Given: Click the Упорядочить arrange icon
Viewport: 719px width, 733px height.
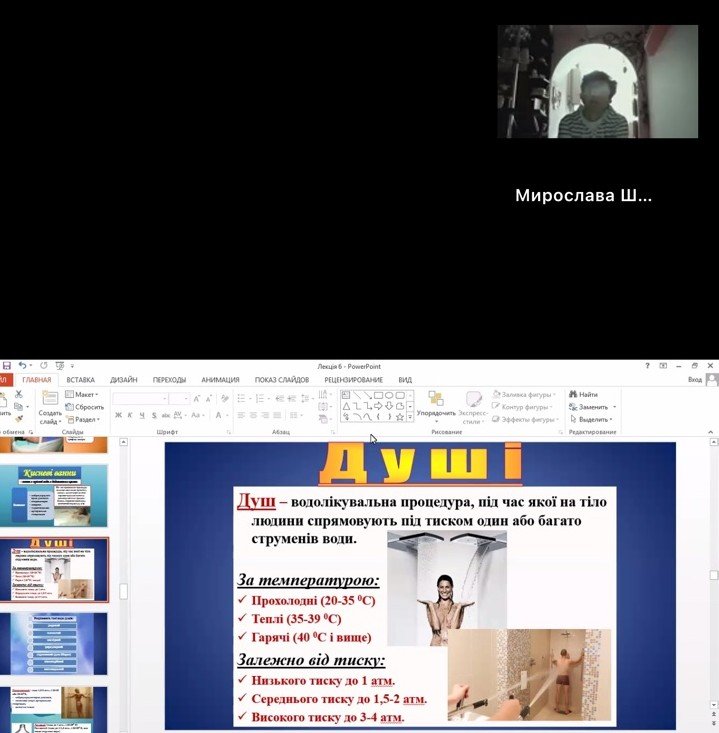Looking at the screenshot, I should tap(436, 404).
